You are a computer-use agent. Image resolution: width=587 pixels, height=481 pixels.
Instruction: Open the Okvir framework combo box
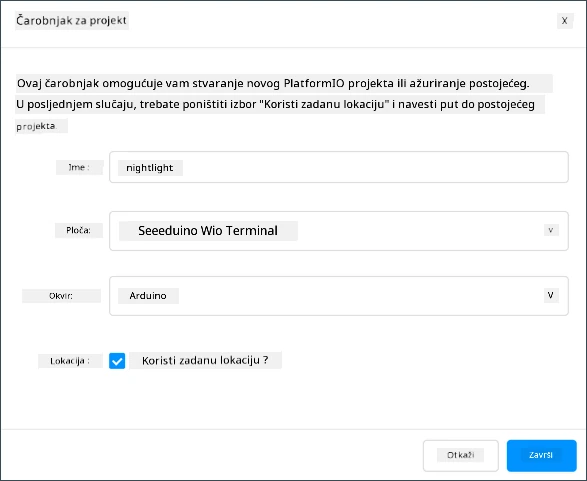pyautogui.click(x=339, y=296)
